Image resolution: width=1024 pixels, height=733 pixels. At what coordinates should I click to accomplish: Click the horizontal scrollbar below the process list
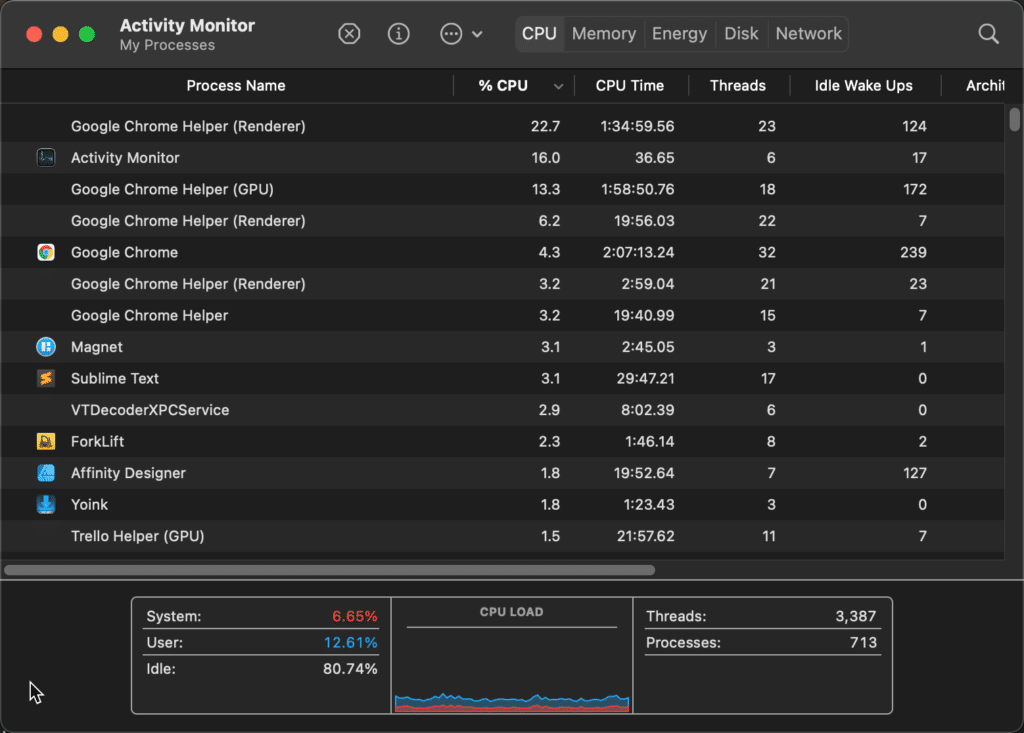coord(330,570)
